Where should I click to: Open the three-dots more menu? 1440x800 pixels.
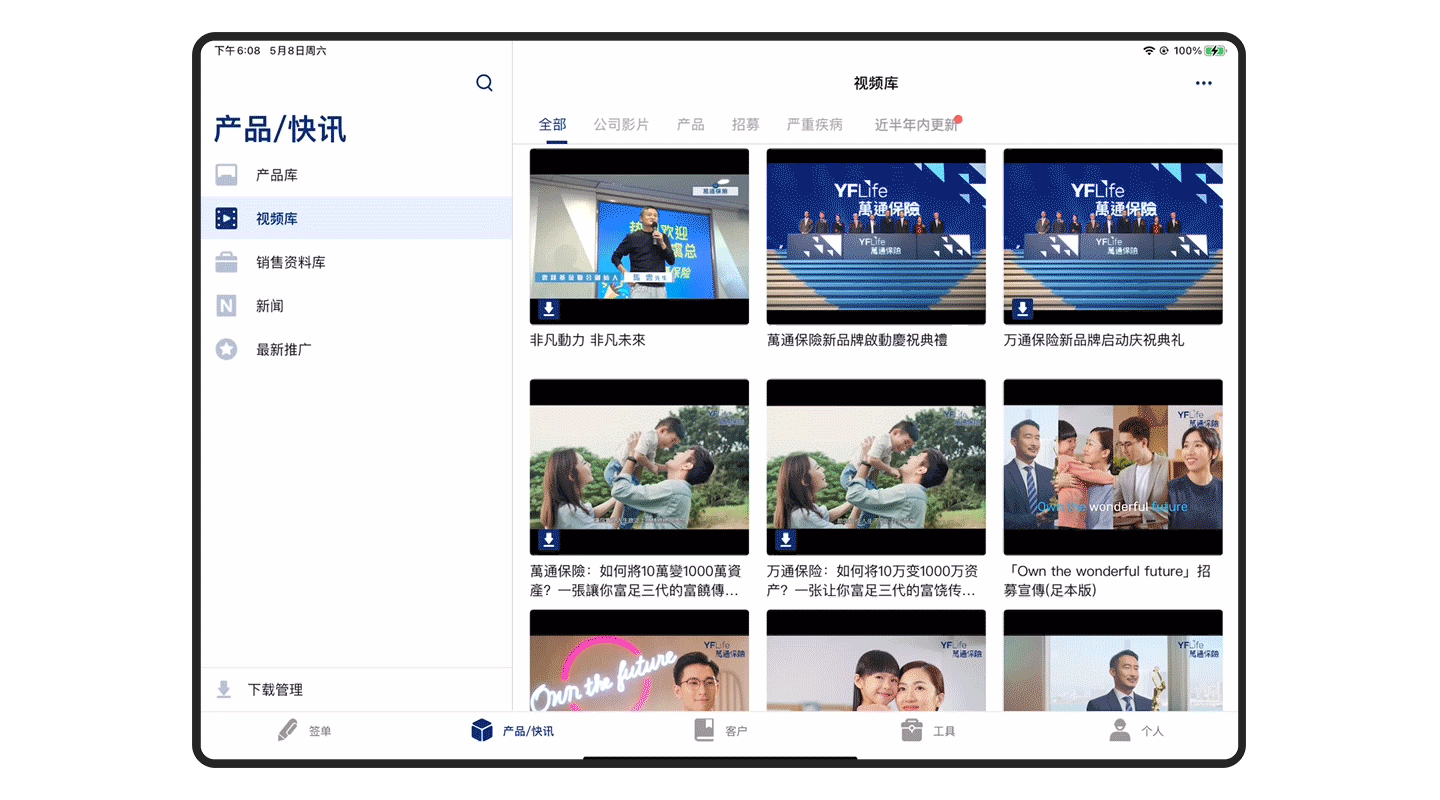pos(1204,83)
